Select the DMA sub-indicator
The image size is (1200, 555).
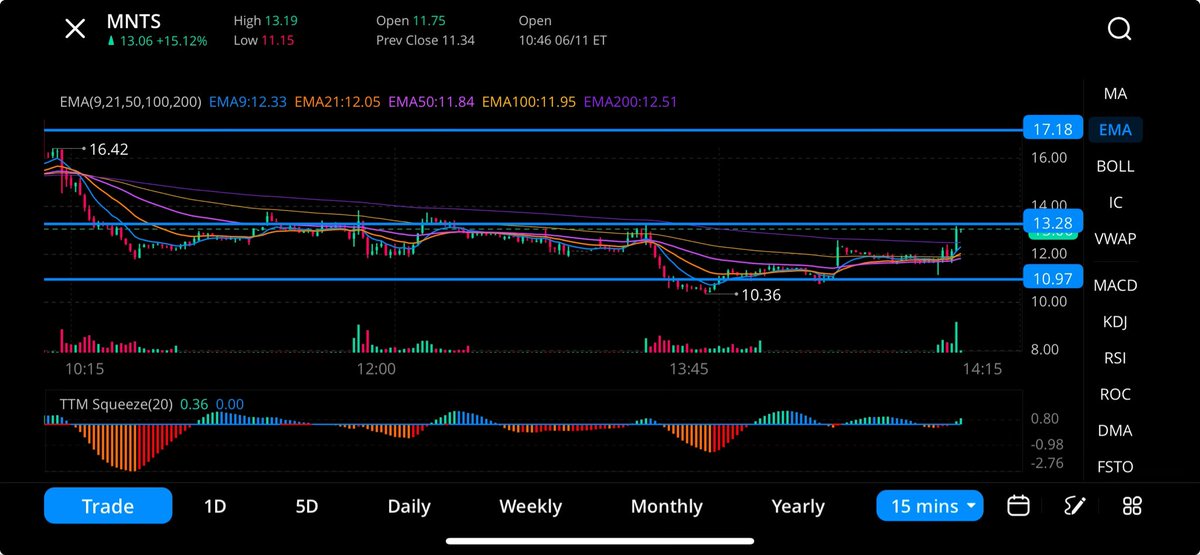[x=1115, y=430]
